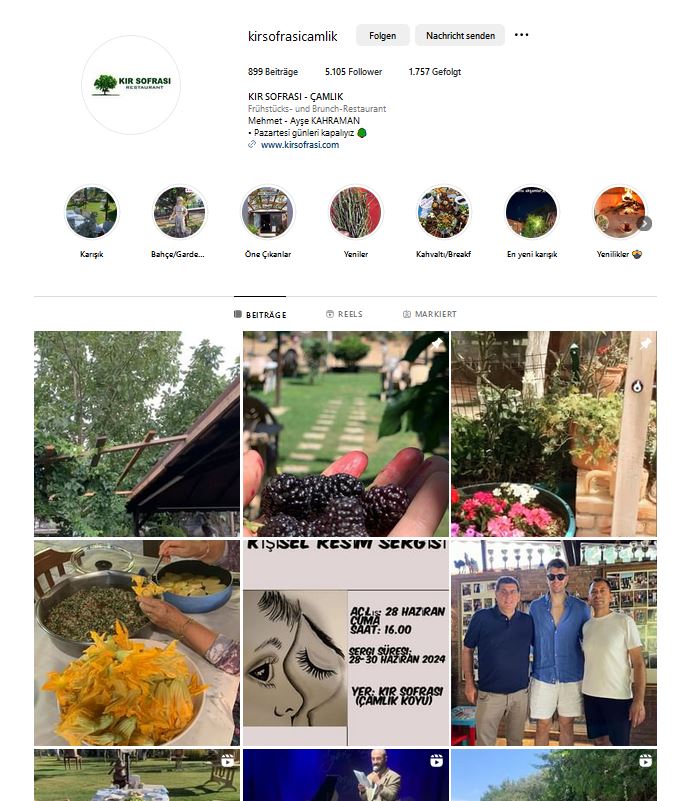View the 1.757 Gefolgt list
Screen dimensions: 686x801
click(435, 72)
